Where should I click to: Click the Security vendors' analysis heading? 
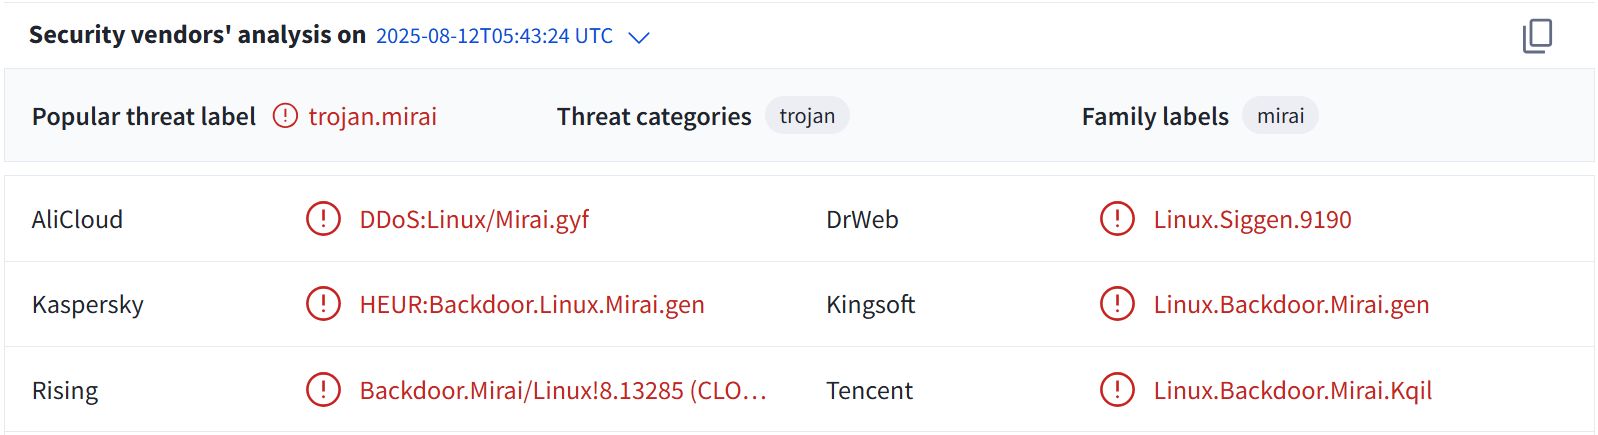197,35
